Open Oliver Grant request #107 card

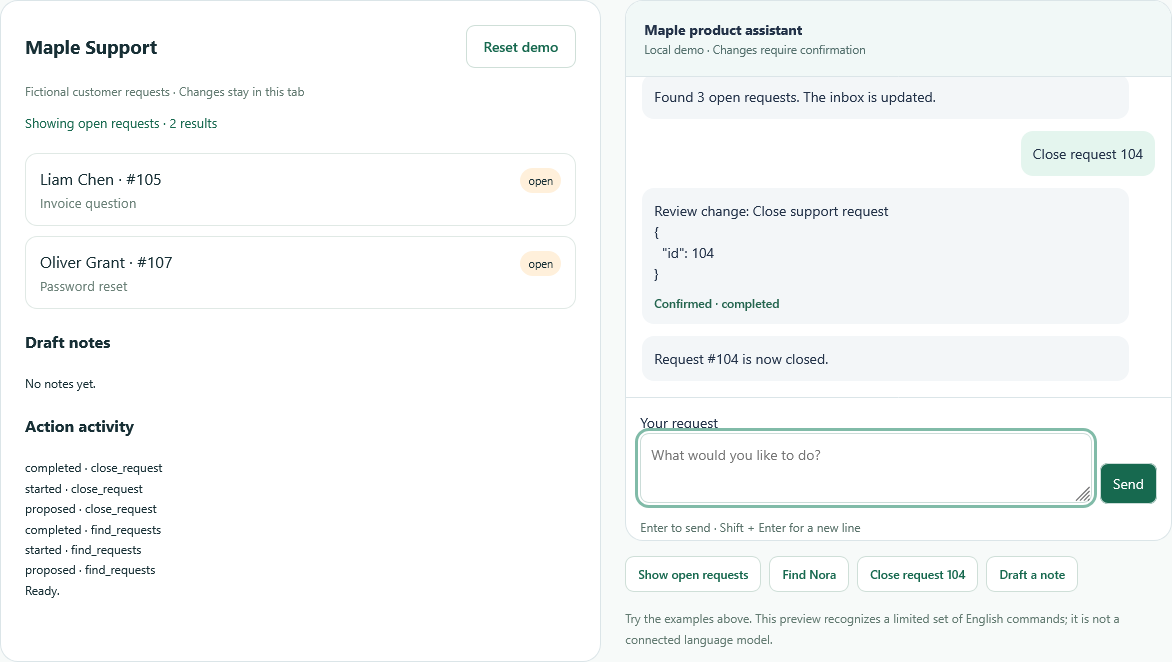300,273
